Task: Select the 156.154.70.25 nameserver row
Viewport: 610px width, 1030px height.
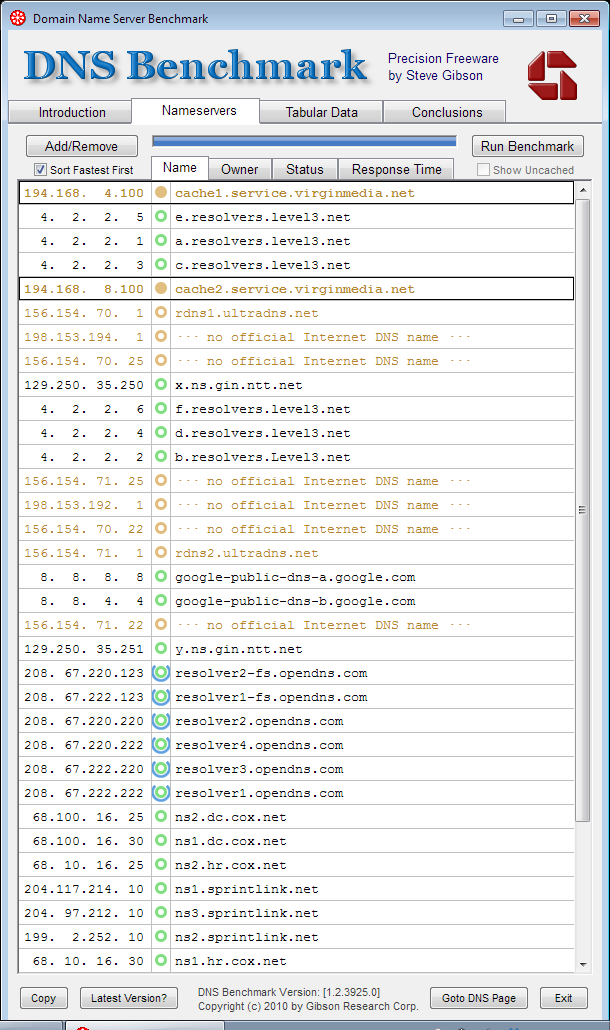Action: (x=296, y=361)
